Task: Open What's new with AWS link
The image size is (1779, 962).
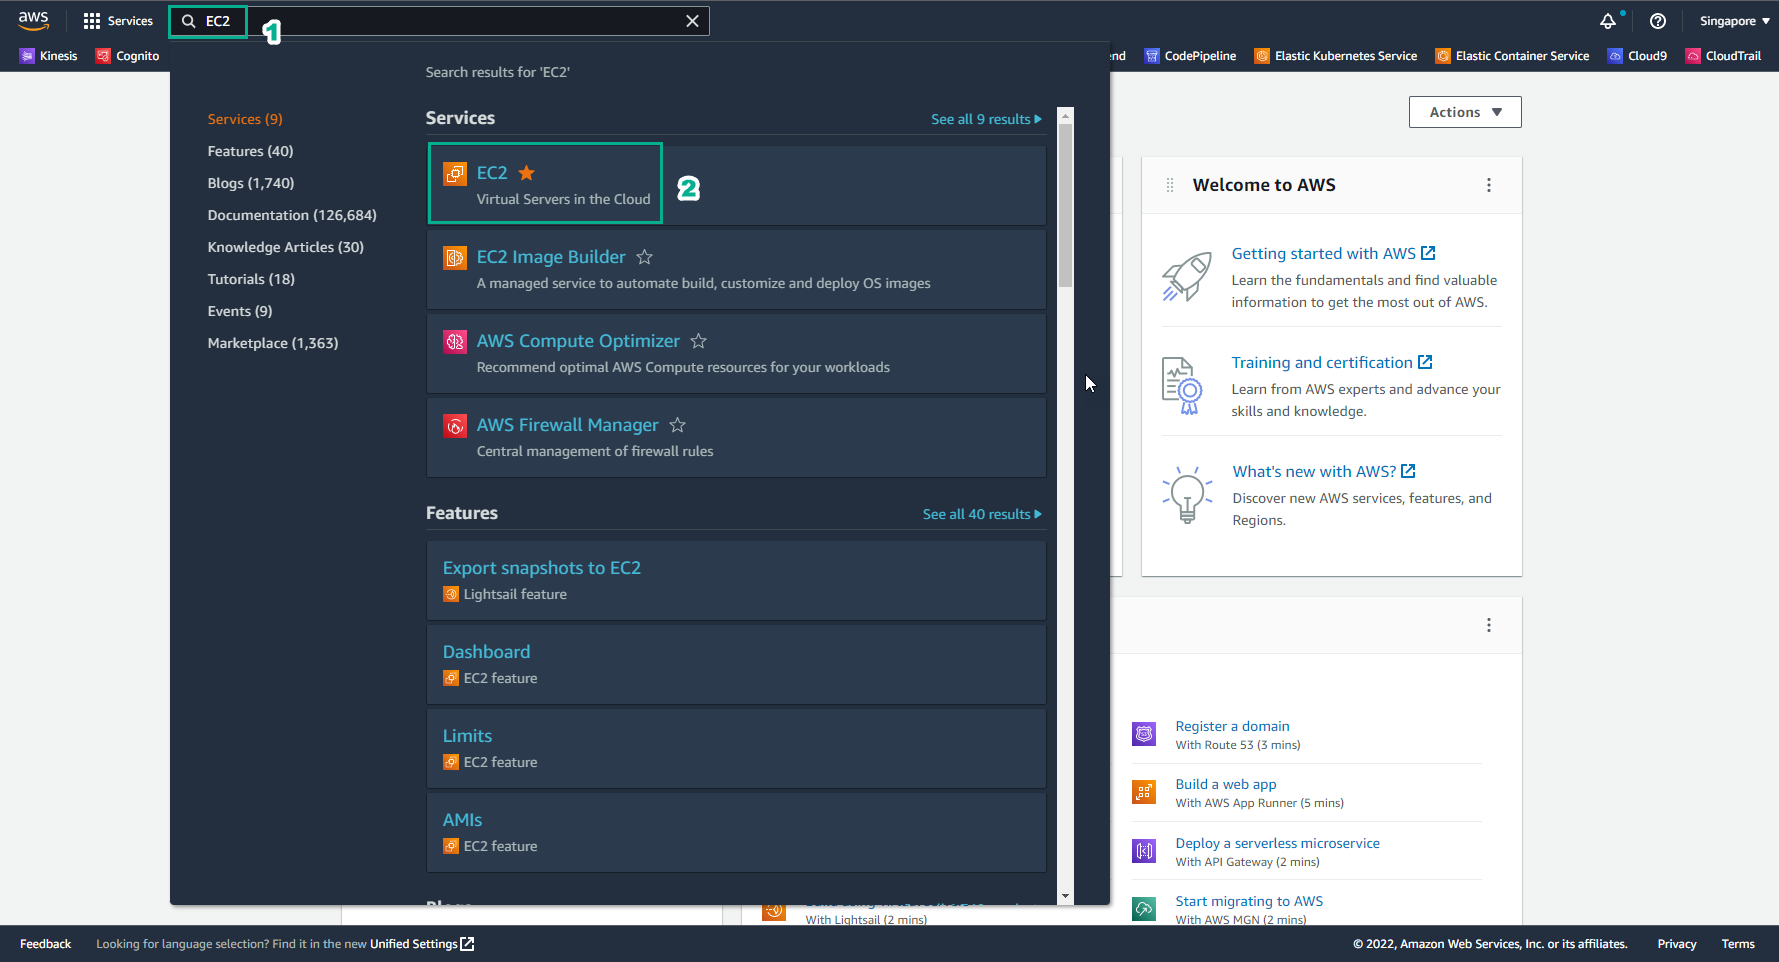Action: coord(1324,472)
